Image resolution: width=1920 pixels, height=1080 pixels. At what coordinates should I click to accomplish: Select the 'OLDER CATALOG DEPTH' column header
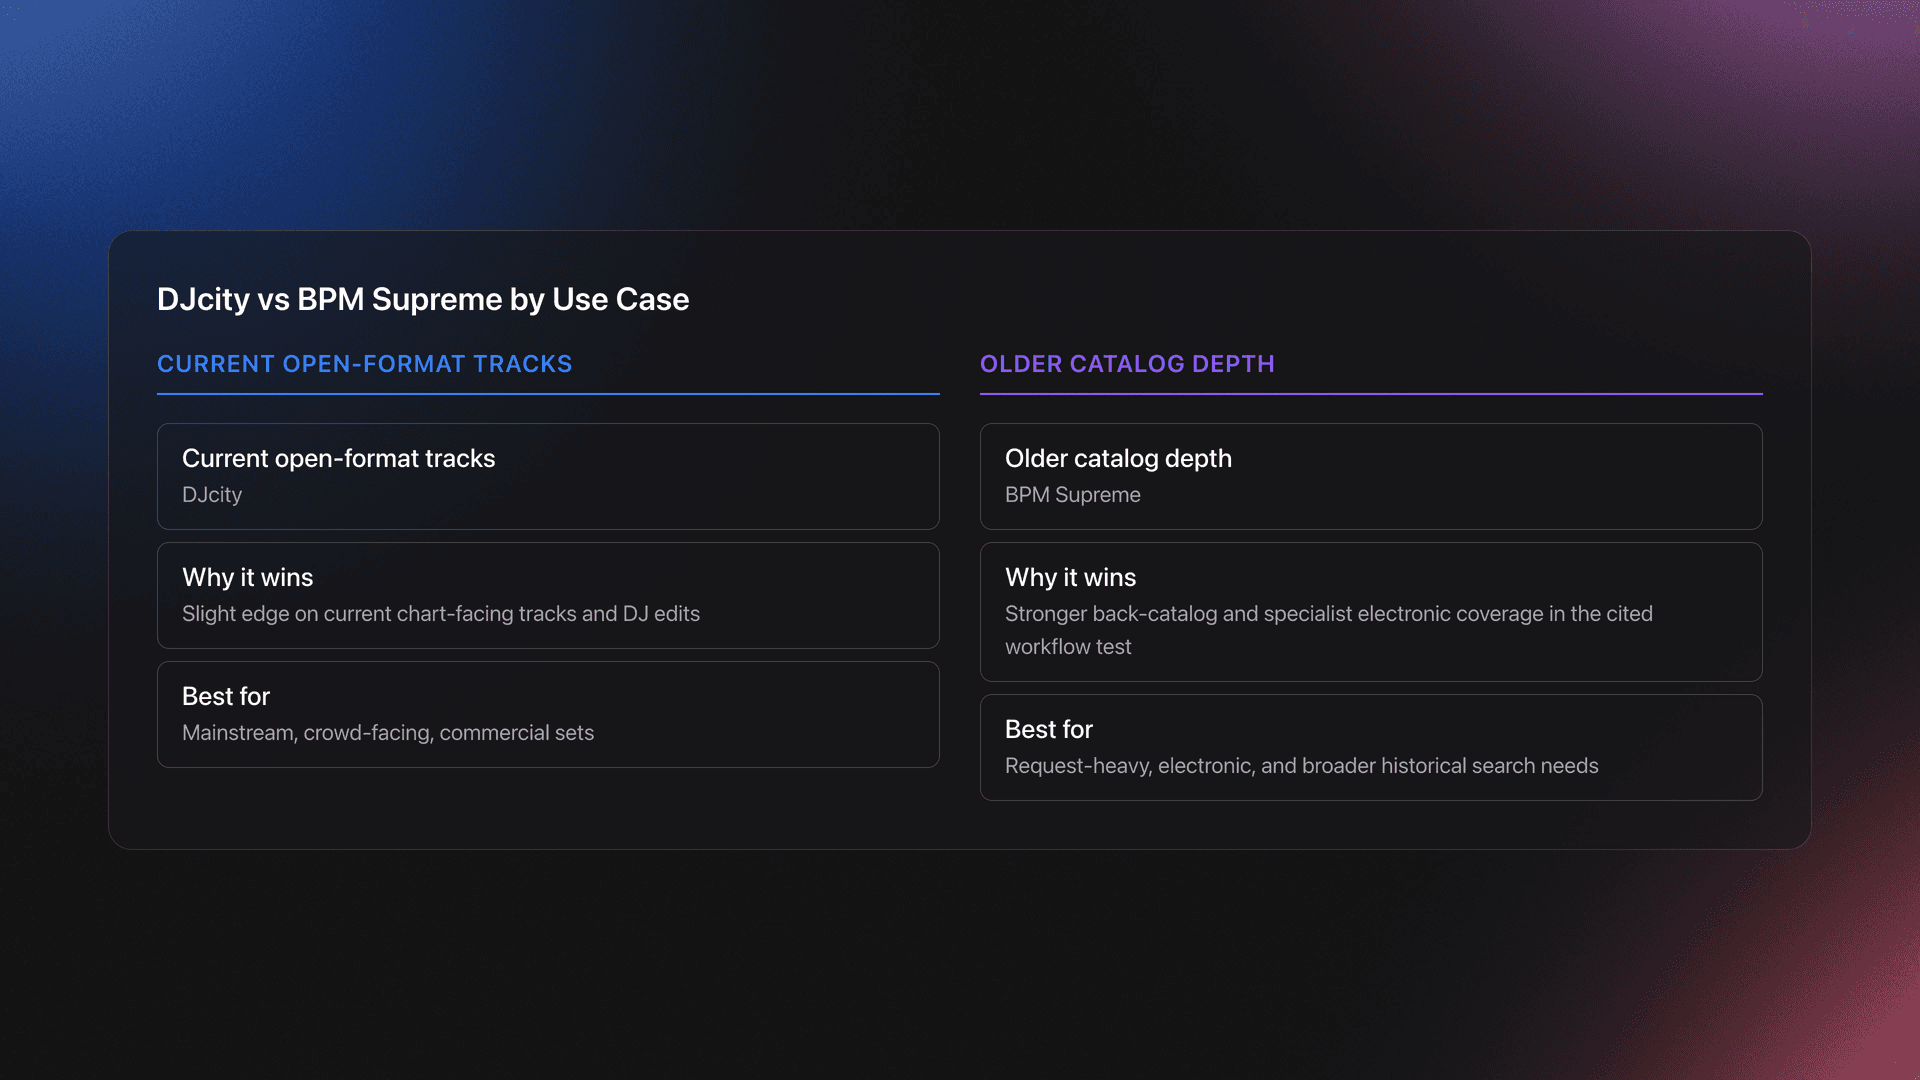1126,364
